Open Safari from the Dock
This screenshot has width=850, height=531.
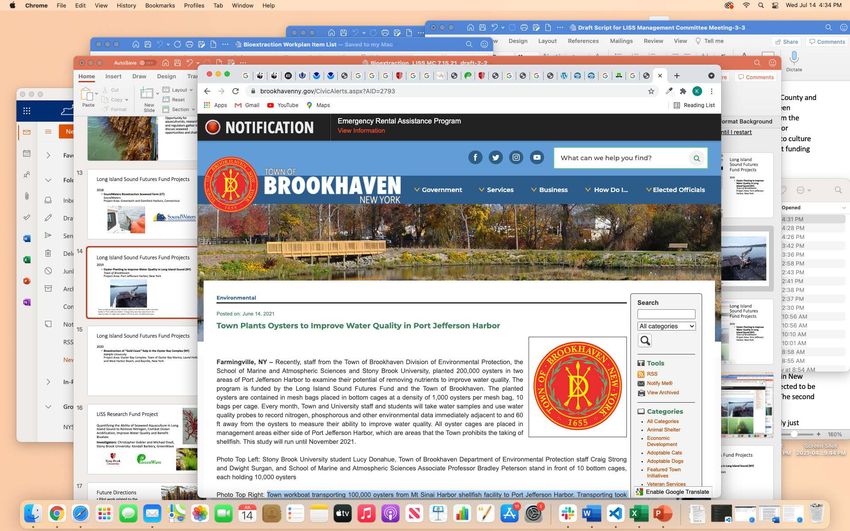point(81,513)
